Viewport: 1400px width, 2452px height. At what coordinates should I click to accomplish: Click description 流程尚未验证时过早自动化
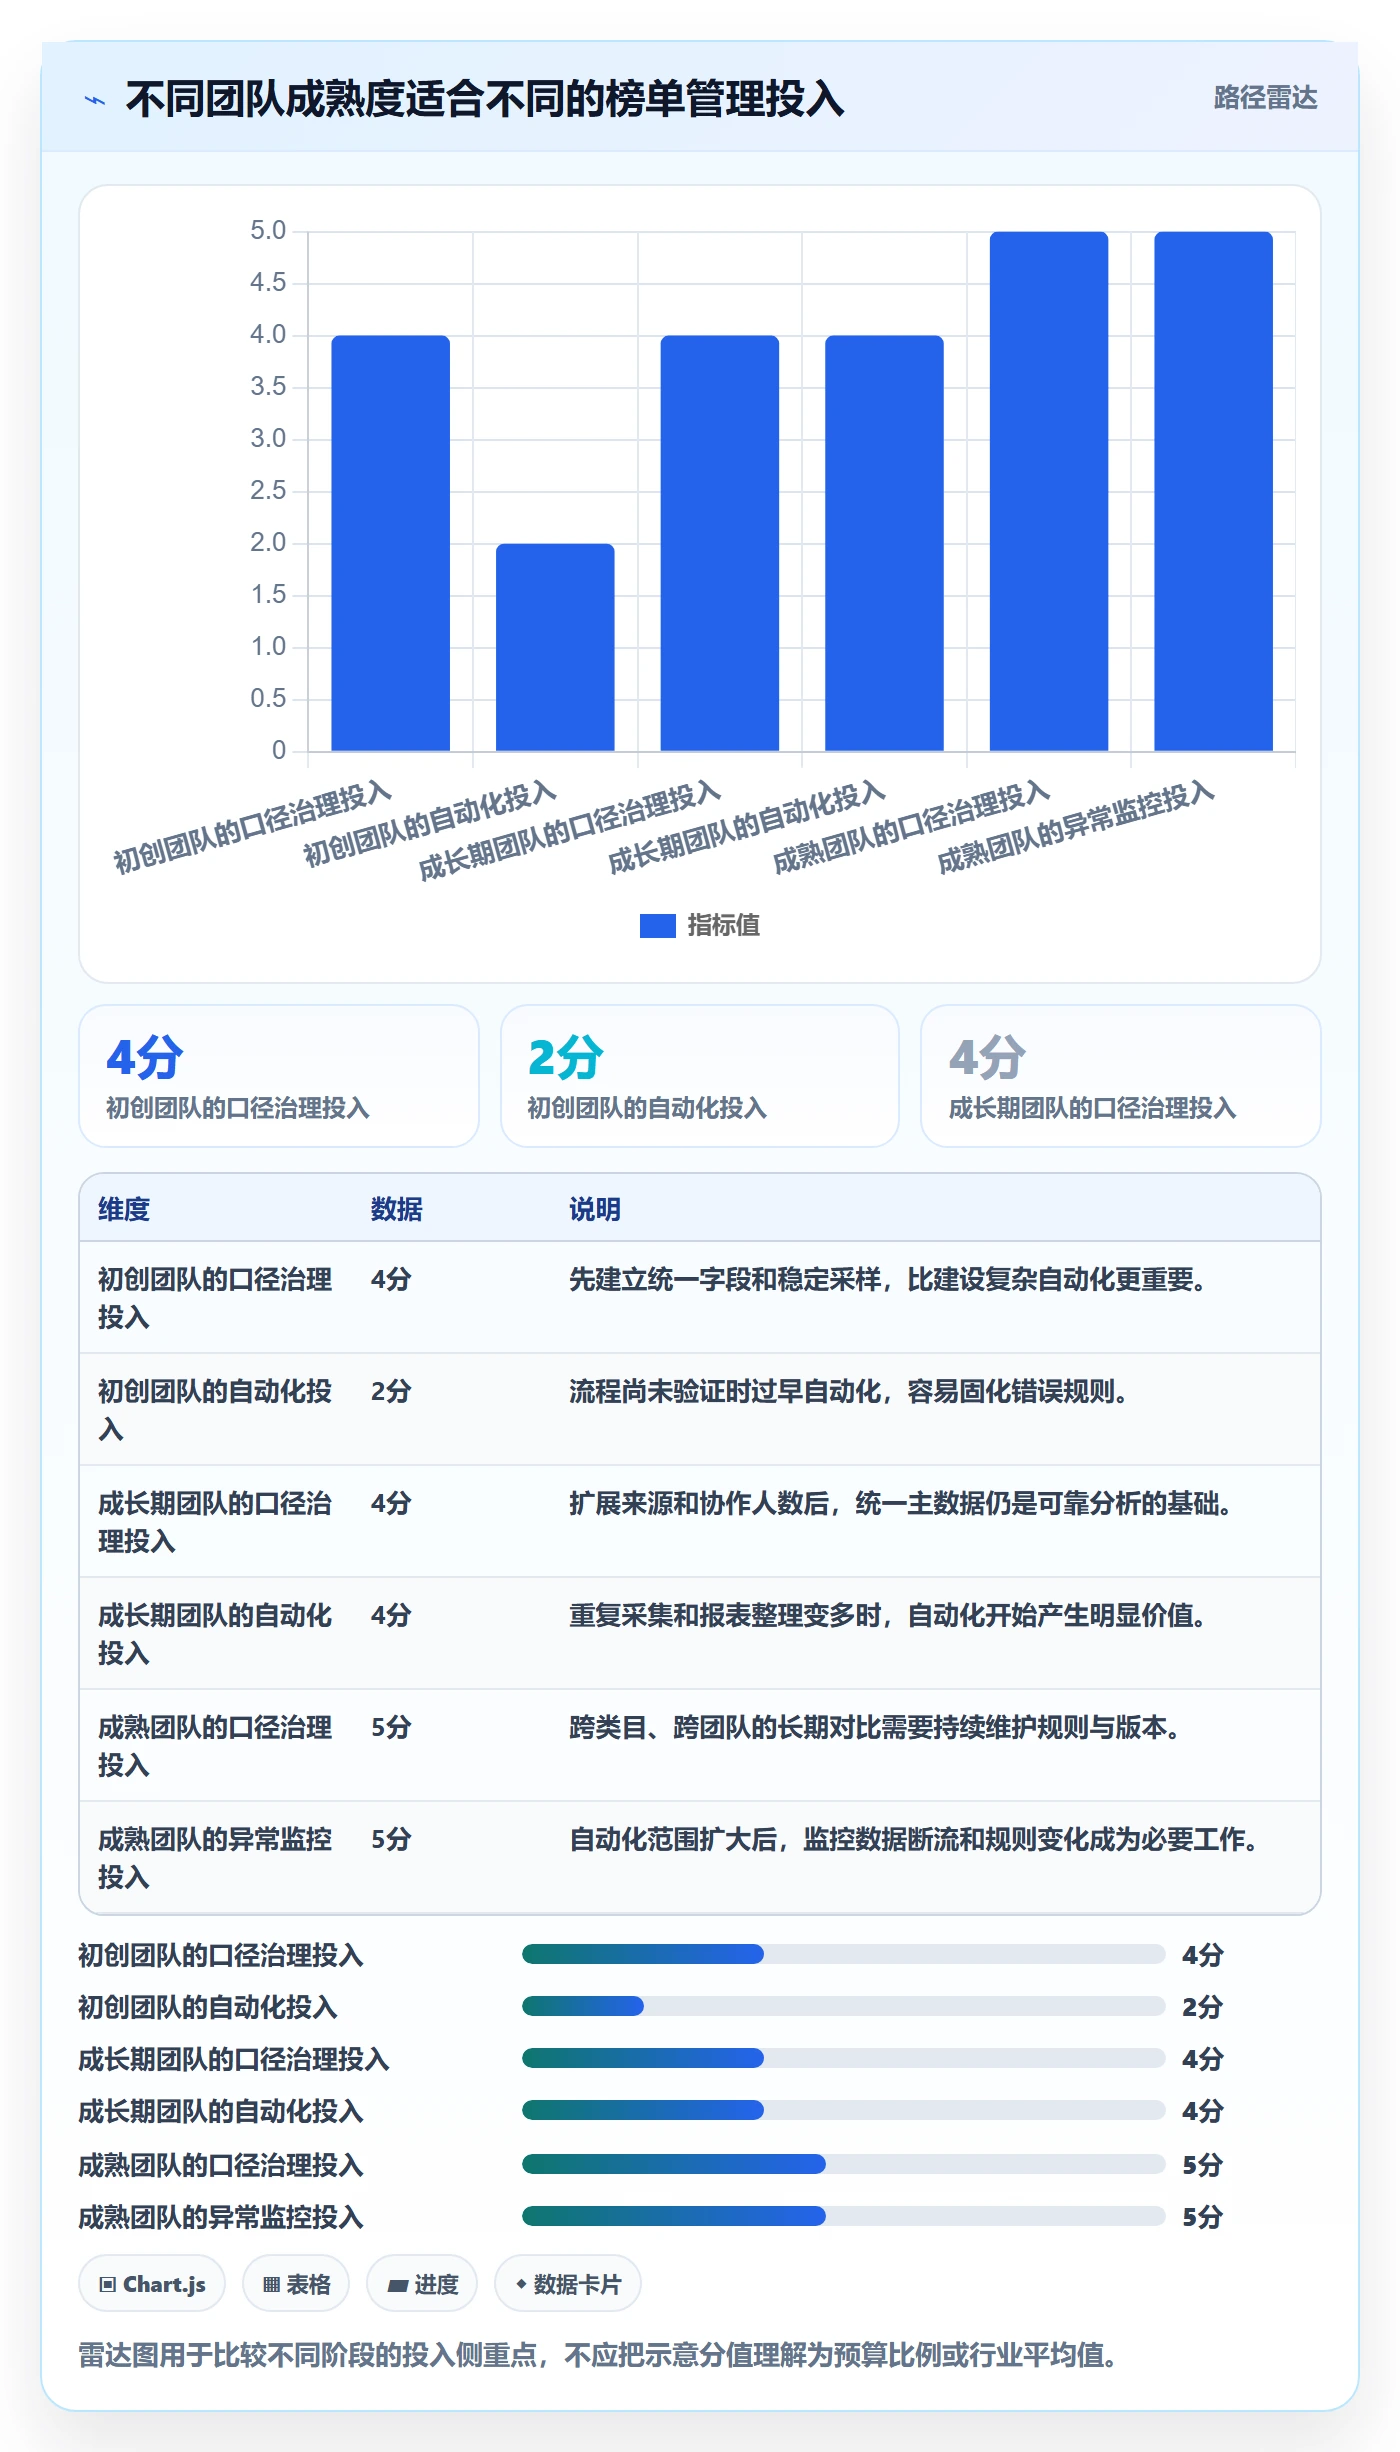(x=848, y=1391)
